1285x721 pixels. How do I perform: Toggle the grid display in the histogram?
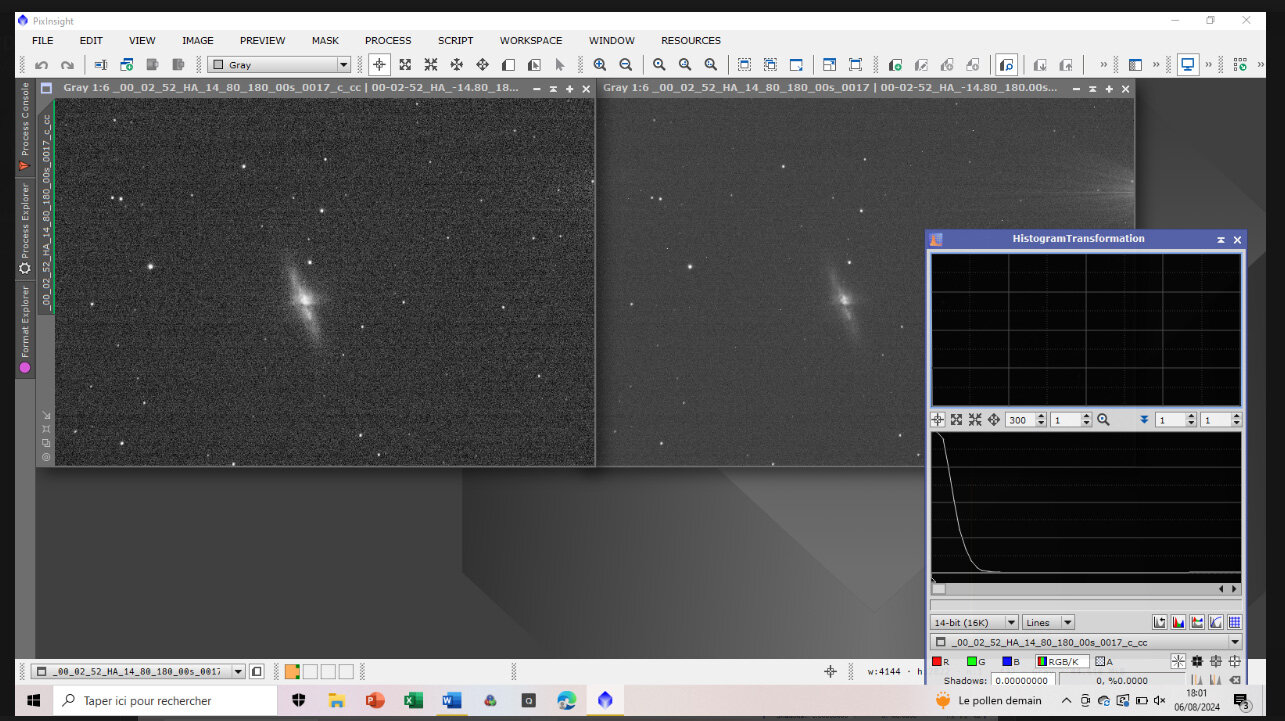click(1234, 622)
